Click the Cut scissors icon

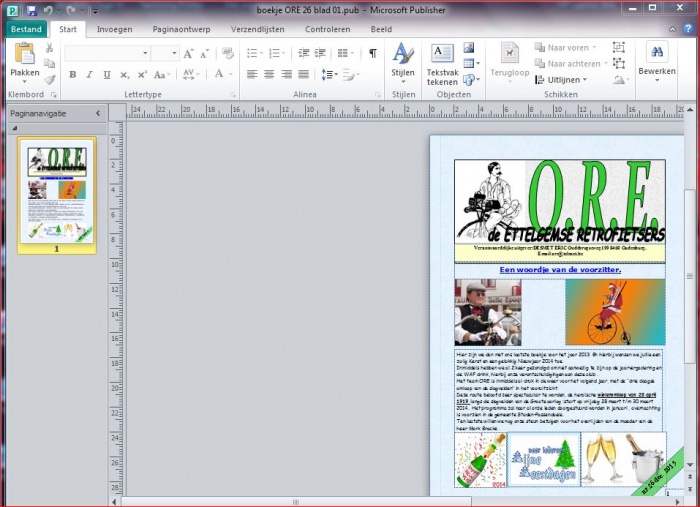[49, 48]
